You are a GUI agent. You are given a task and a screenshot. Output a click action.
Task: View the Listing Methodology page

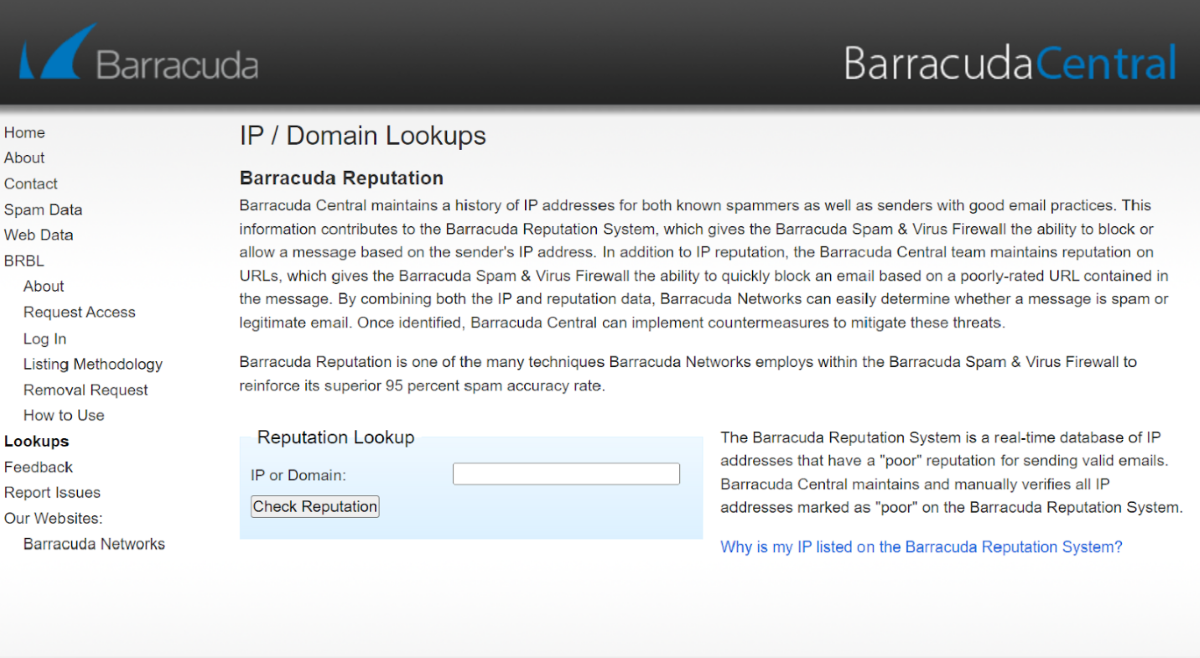coord(93,364)
